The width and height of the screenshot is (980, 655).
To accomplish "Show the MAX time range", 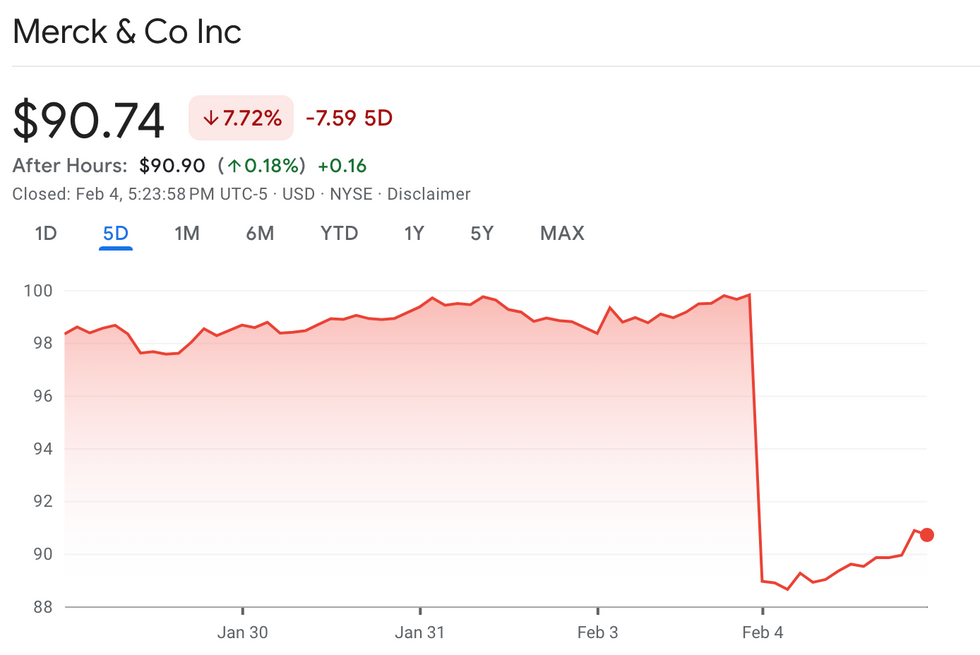I will tap(562, 234).
